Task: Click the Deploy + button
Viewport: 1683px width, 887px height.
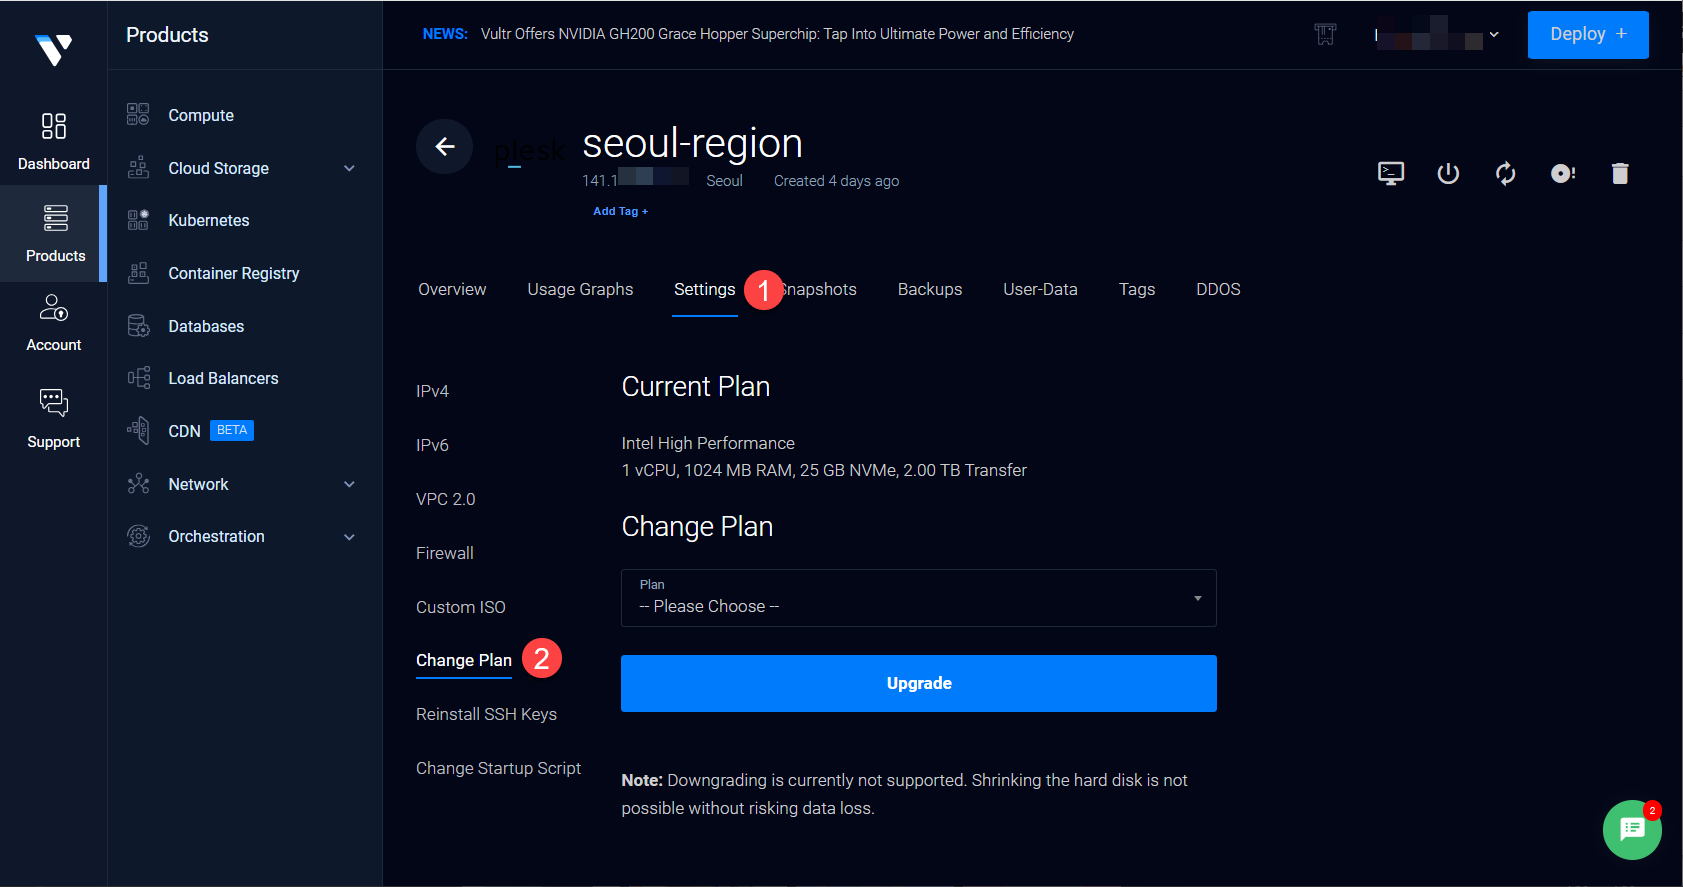Action: click(1588, 34)
